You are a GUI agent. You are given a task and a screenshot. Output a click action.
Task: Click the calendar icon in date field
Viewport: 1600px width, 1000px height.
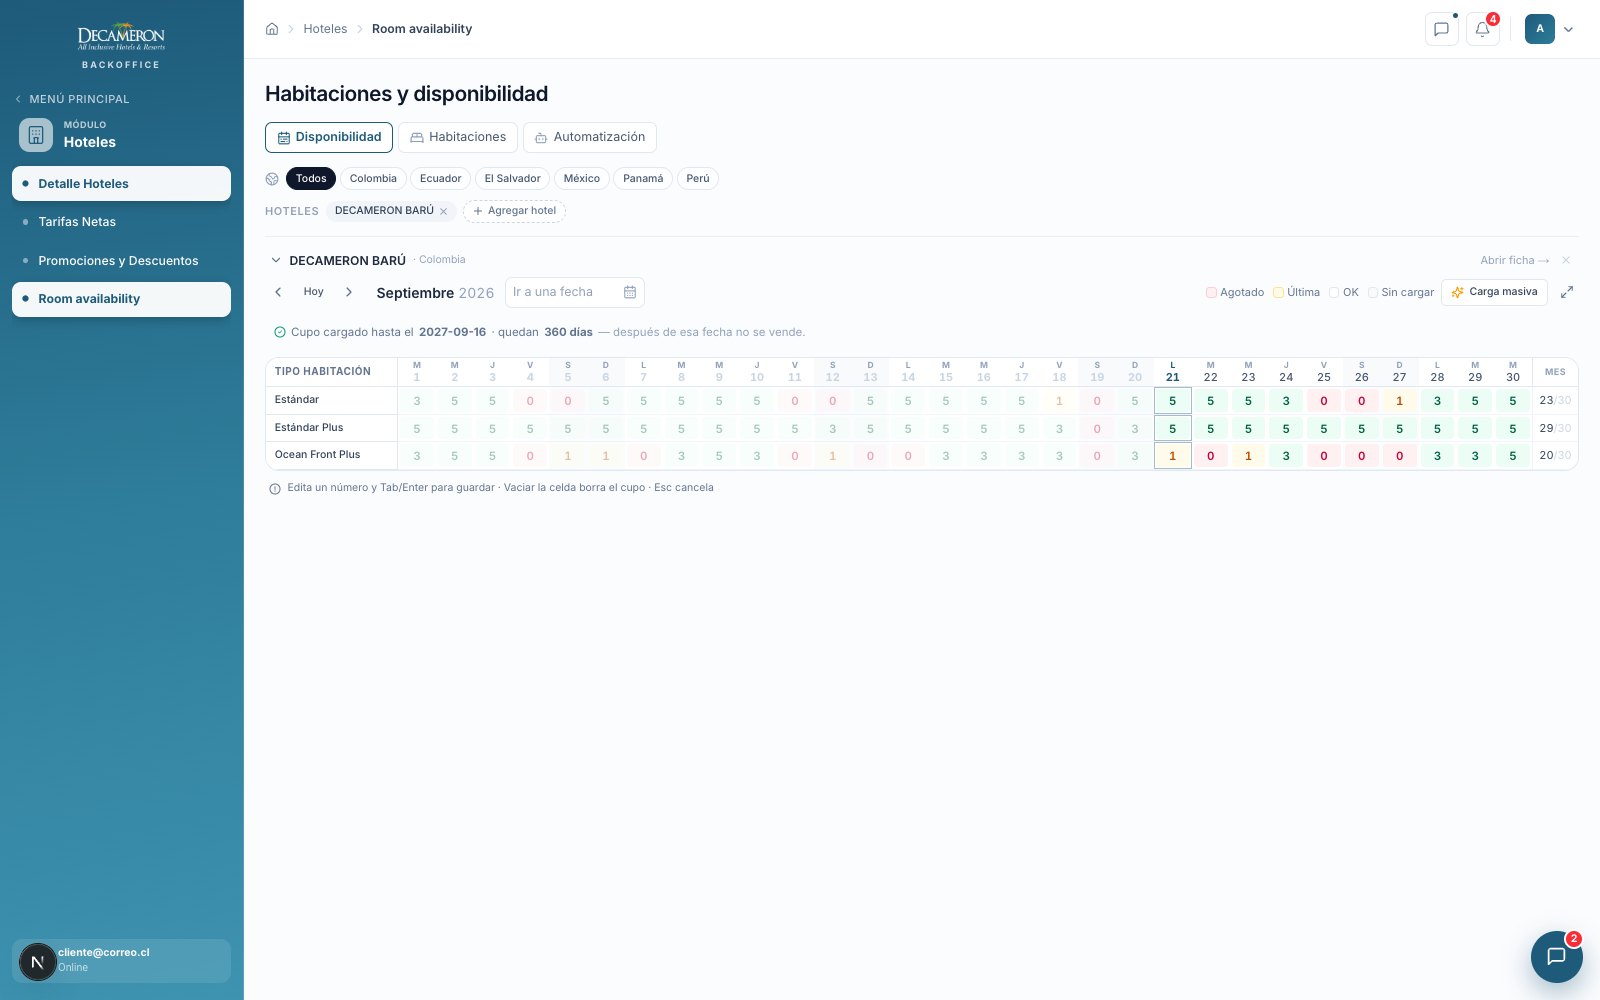tap(630, 292)
